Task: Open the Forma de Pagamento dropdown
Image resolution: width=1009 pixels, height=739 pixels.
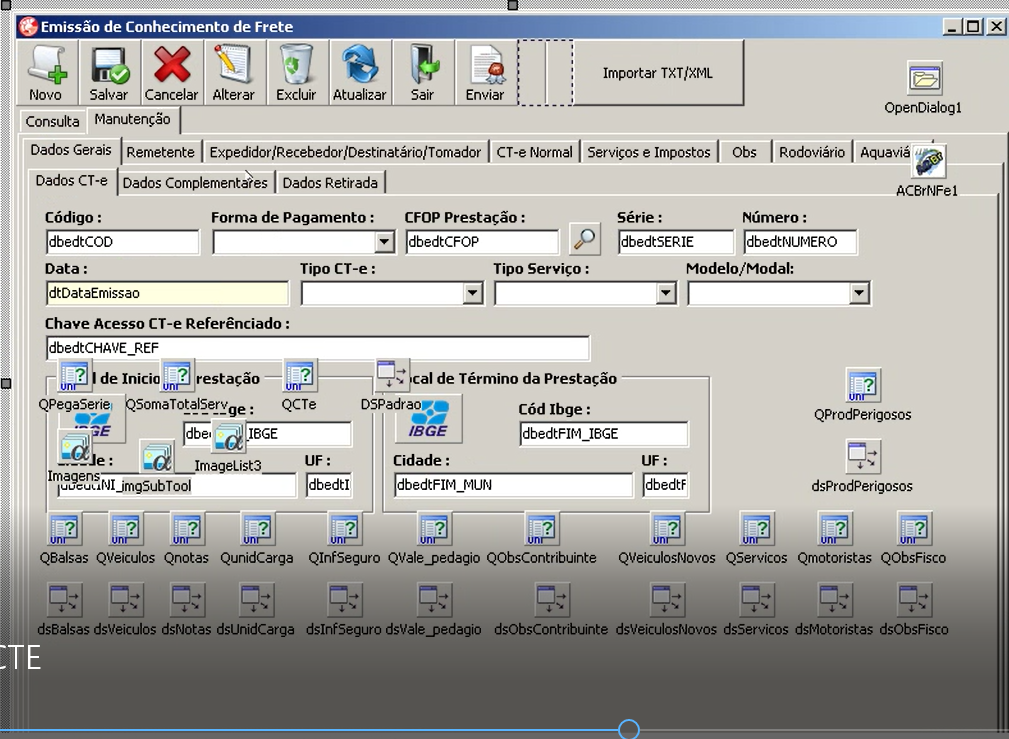Action: 384,242
